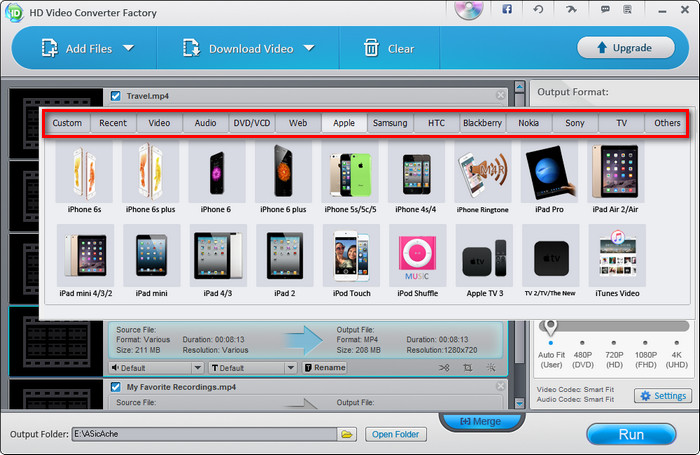
Task: Expand the Add Files dropdown arrow
Action: [x=129, y=48]
